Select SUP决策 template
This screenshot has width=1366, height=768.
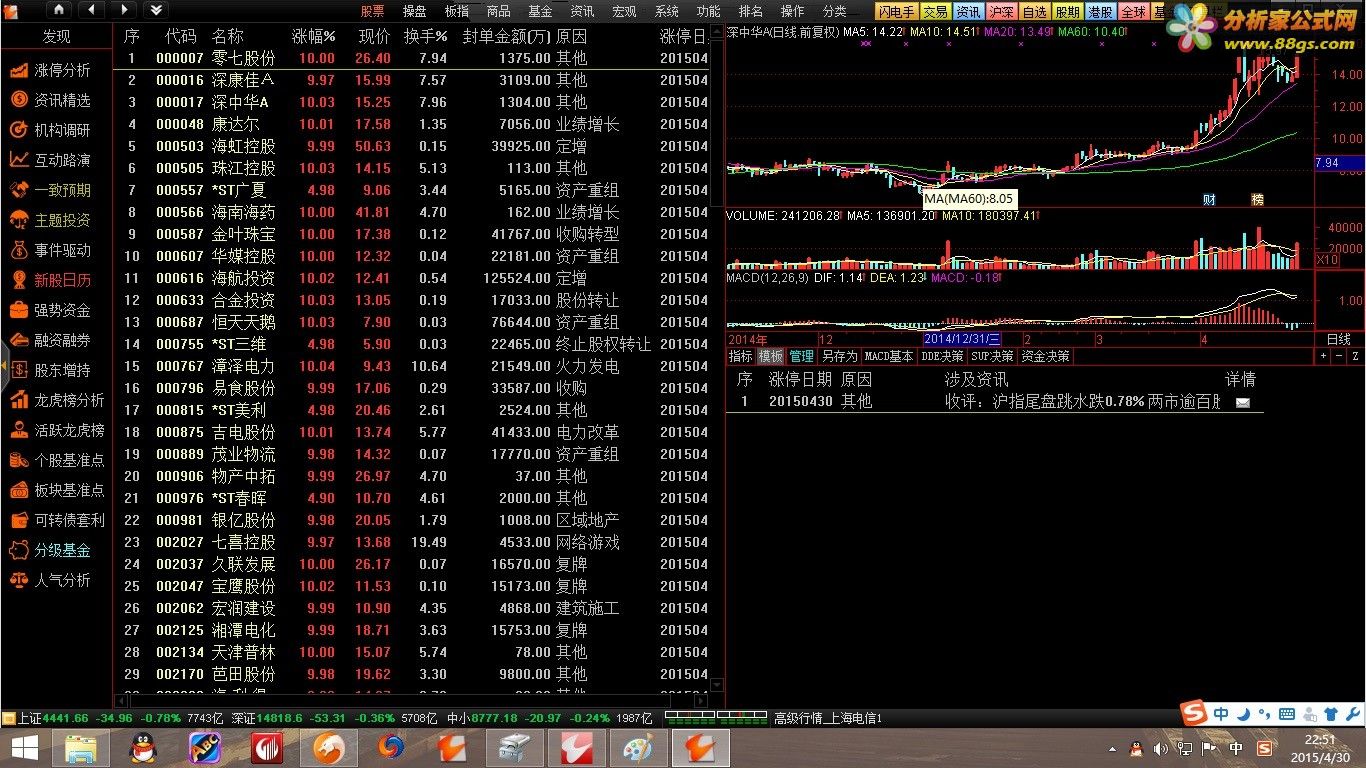(994, 356)
